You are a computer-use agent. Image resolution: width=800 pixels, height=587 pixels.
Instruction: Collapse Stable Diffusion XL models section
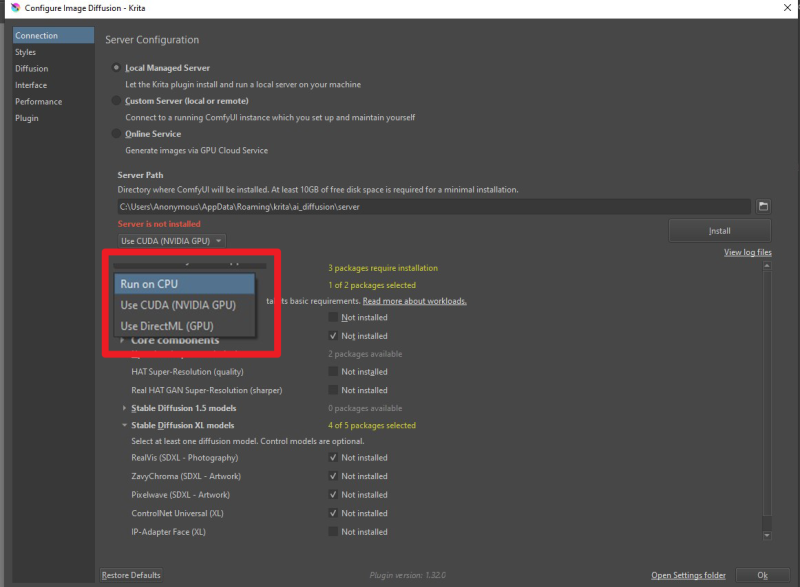[124, 425]
